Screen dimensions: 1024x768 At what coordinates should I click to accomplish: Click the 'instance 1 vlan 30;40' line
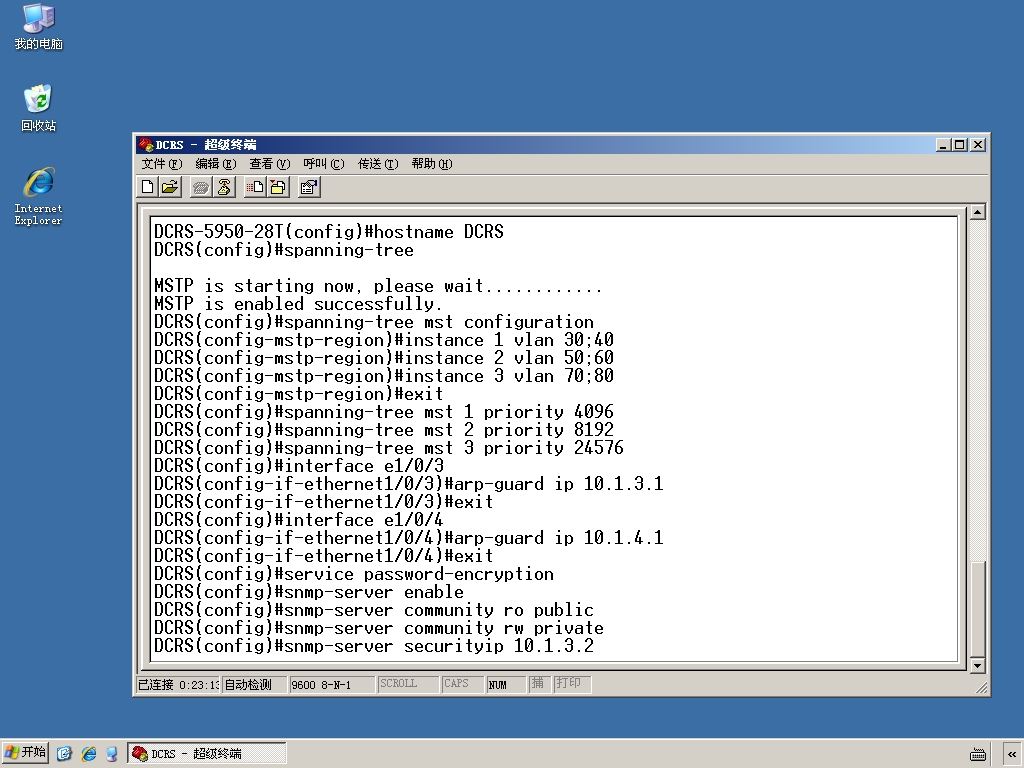click(384, 340)
